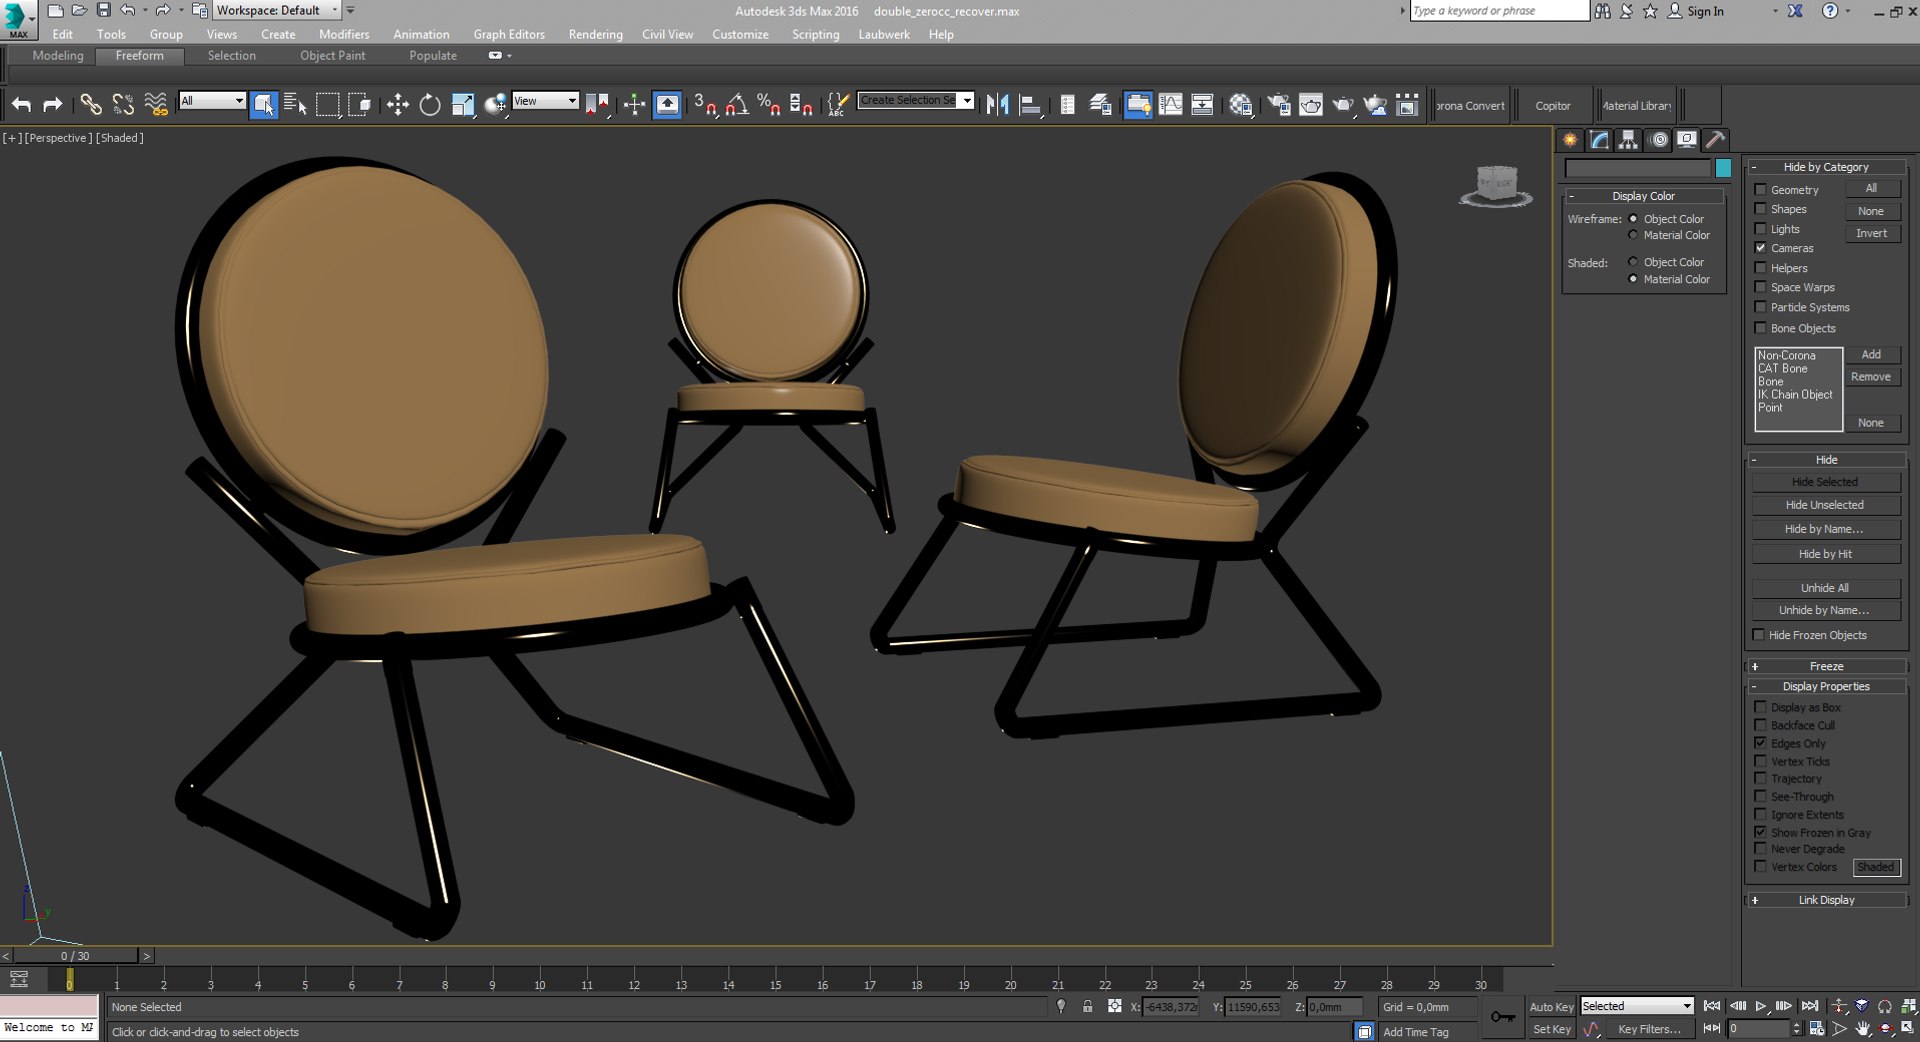The height and width of the screenshot is (1042, 1920).
Task: Open the Utilities command panel tab
Action: (x=1716, y=140)
